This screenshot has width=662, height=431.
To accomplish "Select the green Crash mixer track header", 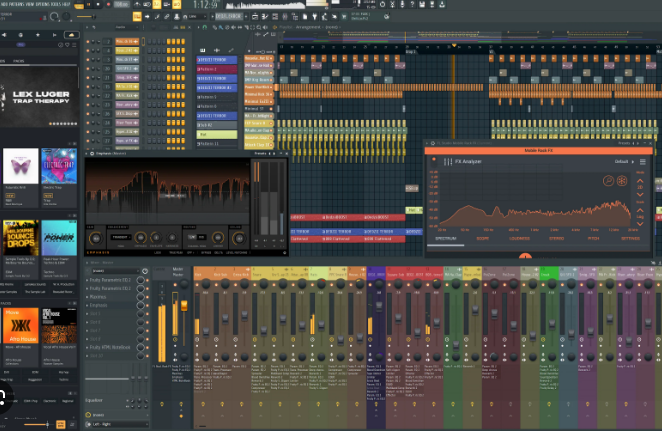I will click(549, 273).
